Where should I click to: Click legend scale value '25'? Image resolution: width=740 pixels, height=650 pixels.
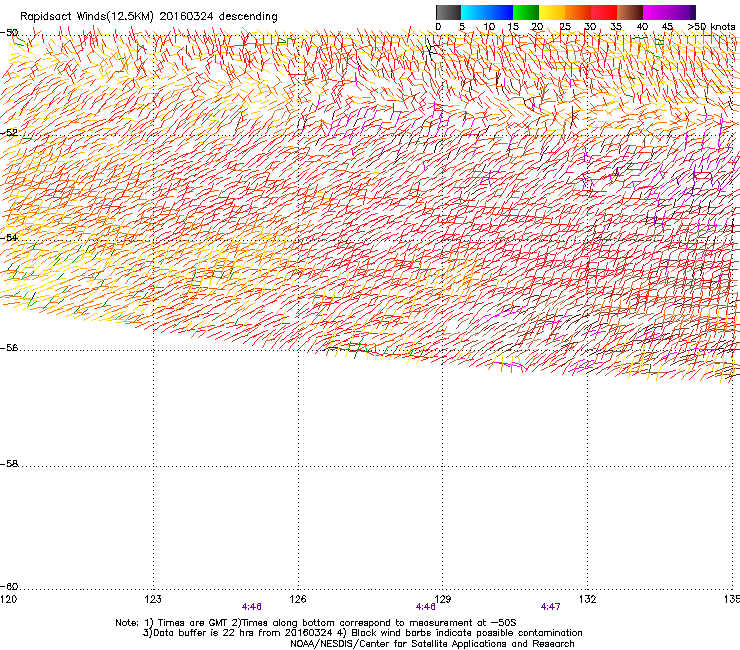point(565,27)
